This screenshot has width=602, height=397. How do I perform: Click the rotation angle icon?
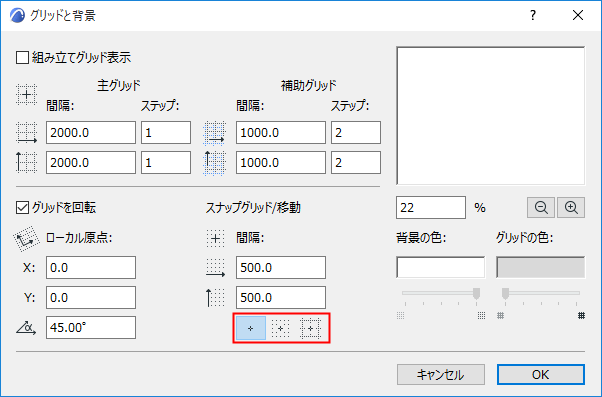[x=26, y=328]
